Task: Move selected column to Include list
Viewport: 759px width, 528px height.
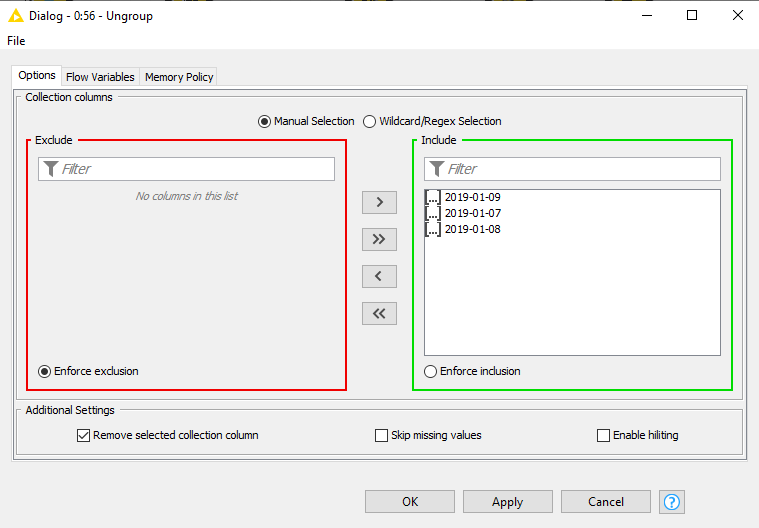Action: point(379,202)
